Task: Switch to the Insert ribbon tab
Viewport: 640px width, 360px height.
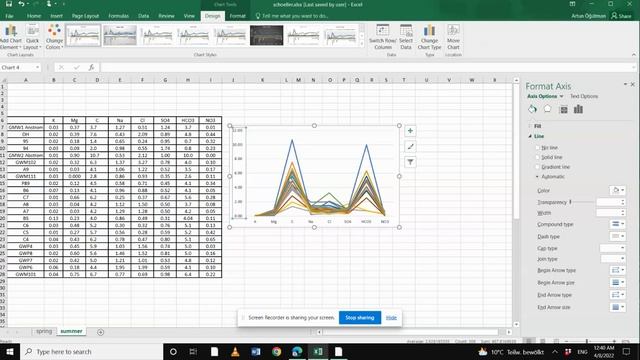Action: click(x=56, y=16)
